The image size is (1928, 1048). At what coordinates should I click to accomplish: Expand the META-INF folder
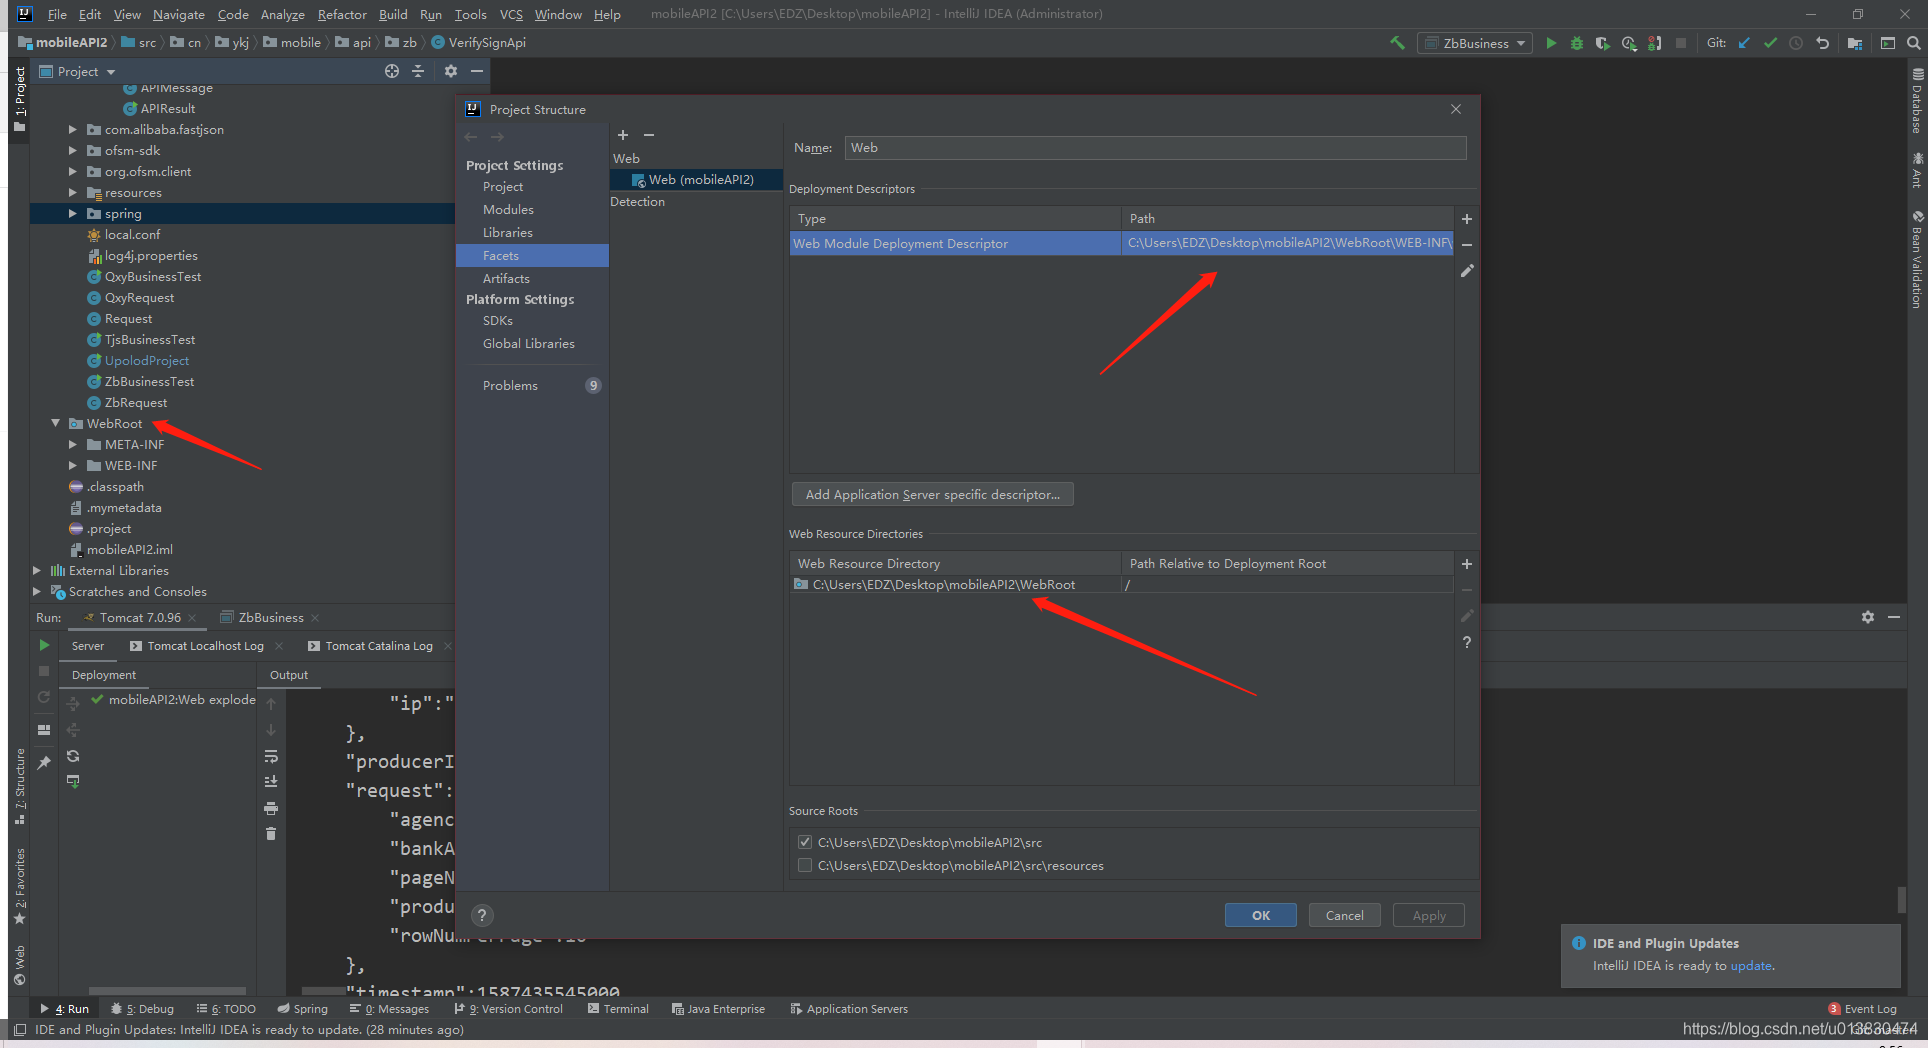[x=72, y=445]
